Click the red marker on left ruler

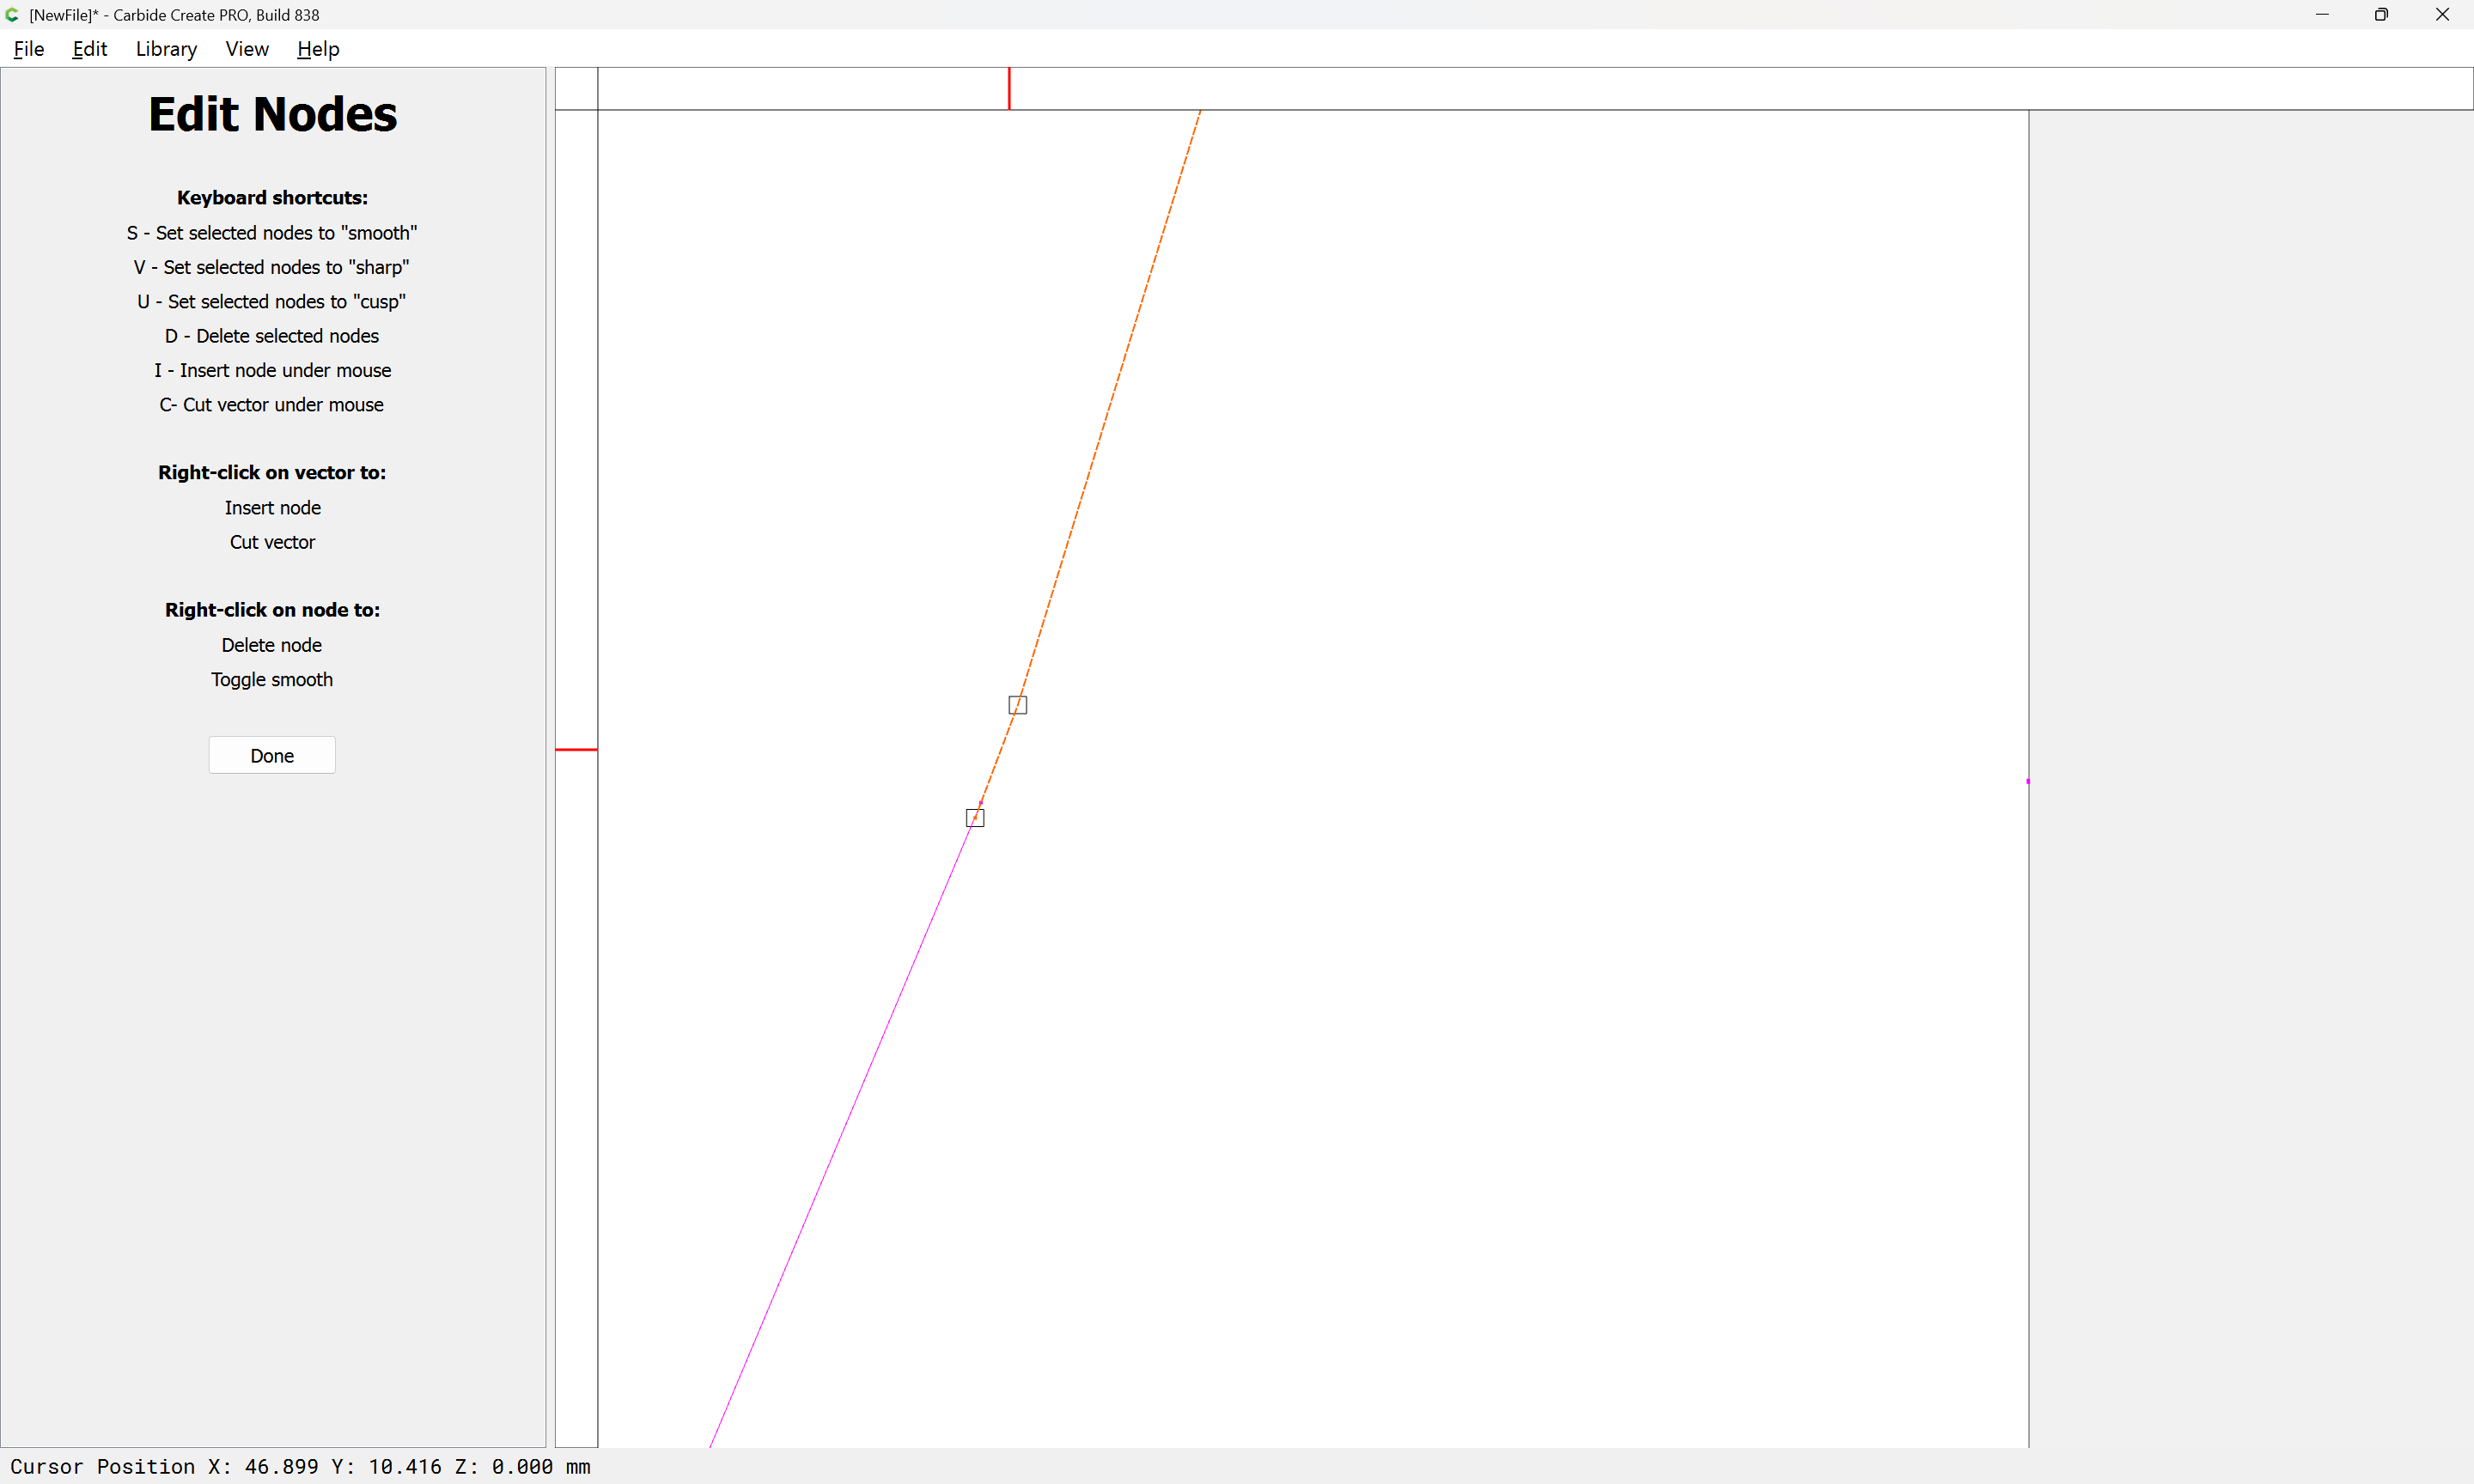tap(576, 749)
